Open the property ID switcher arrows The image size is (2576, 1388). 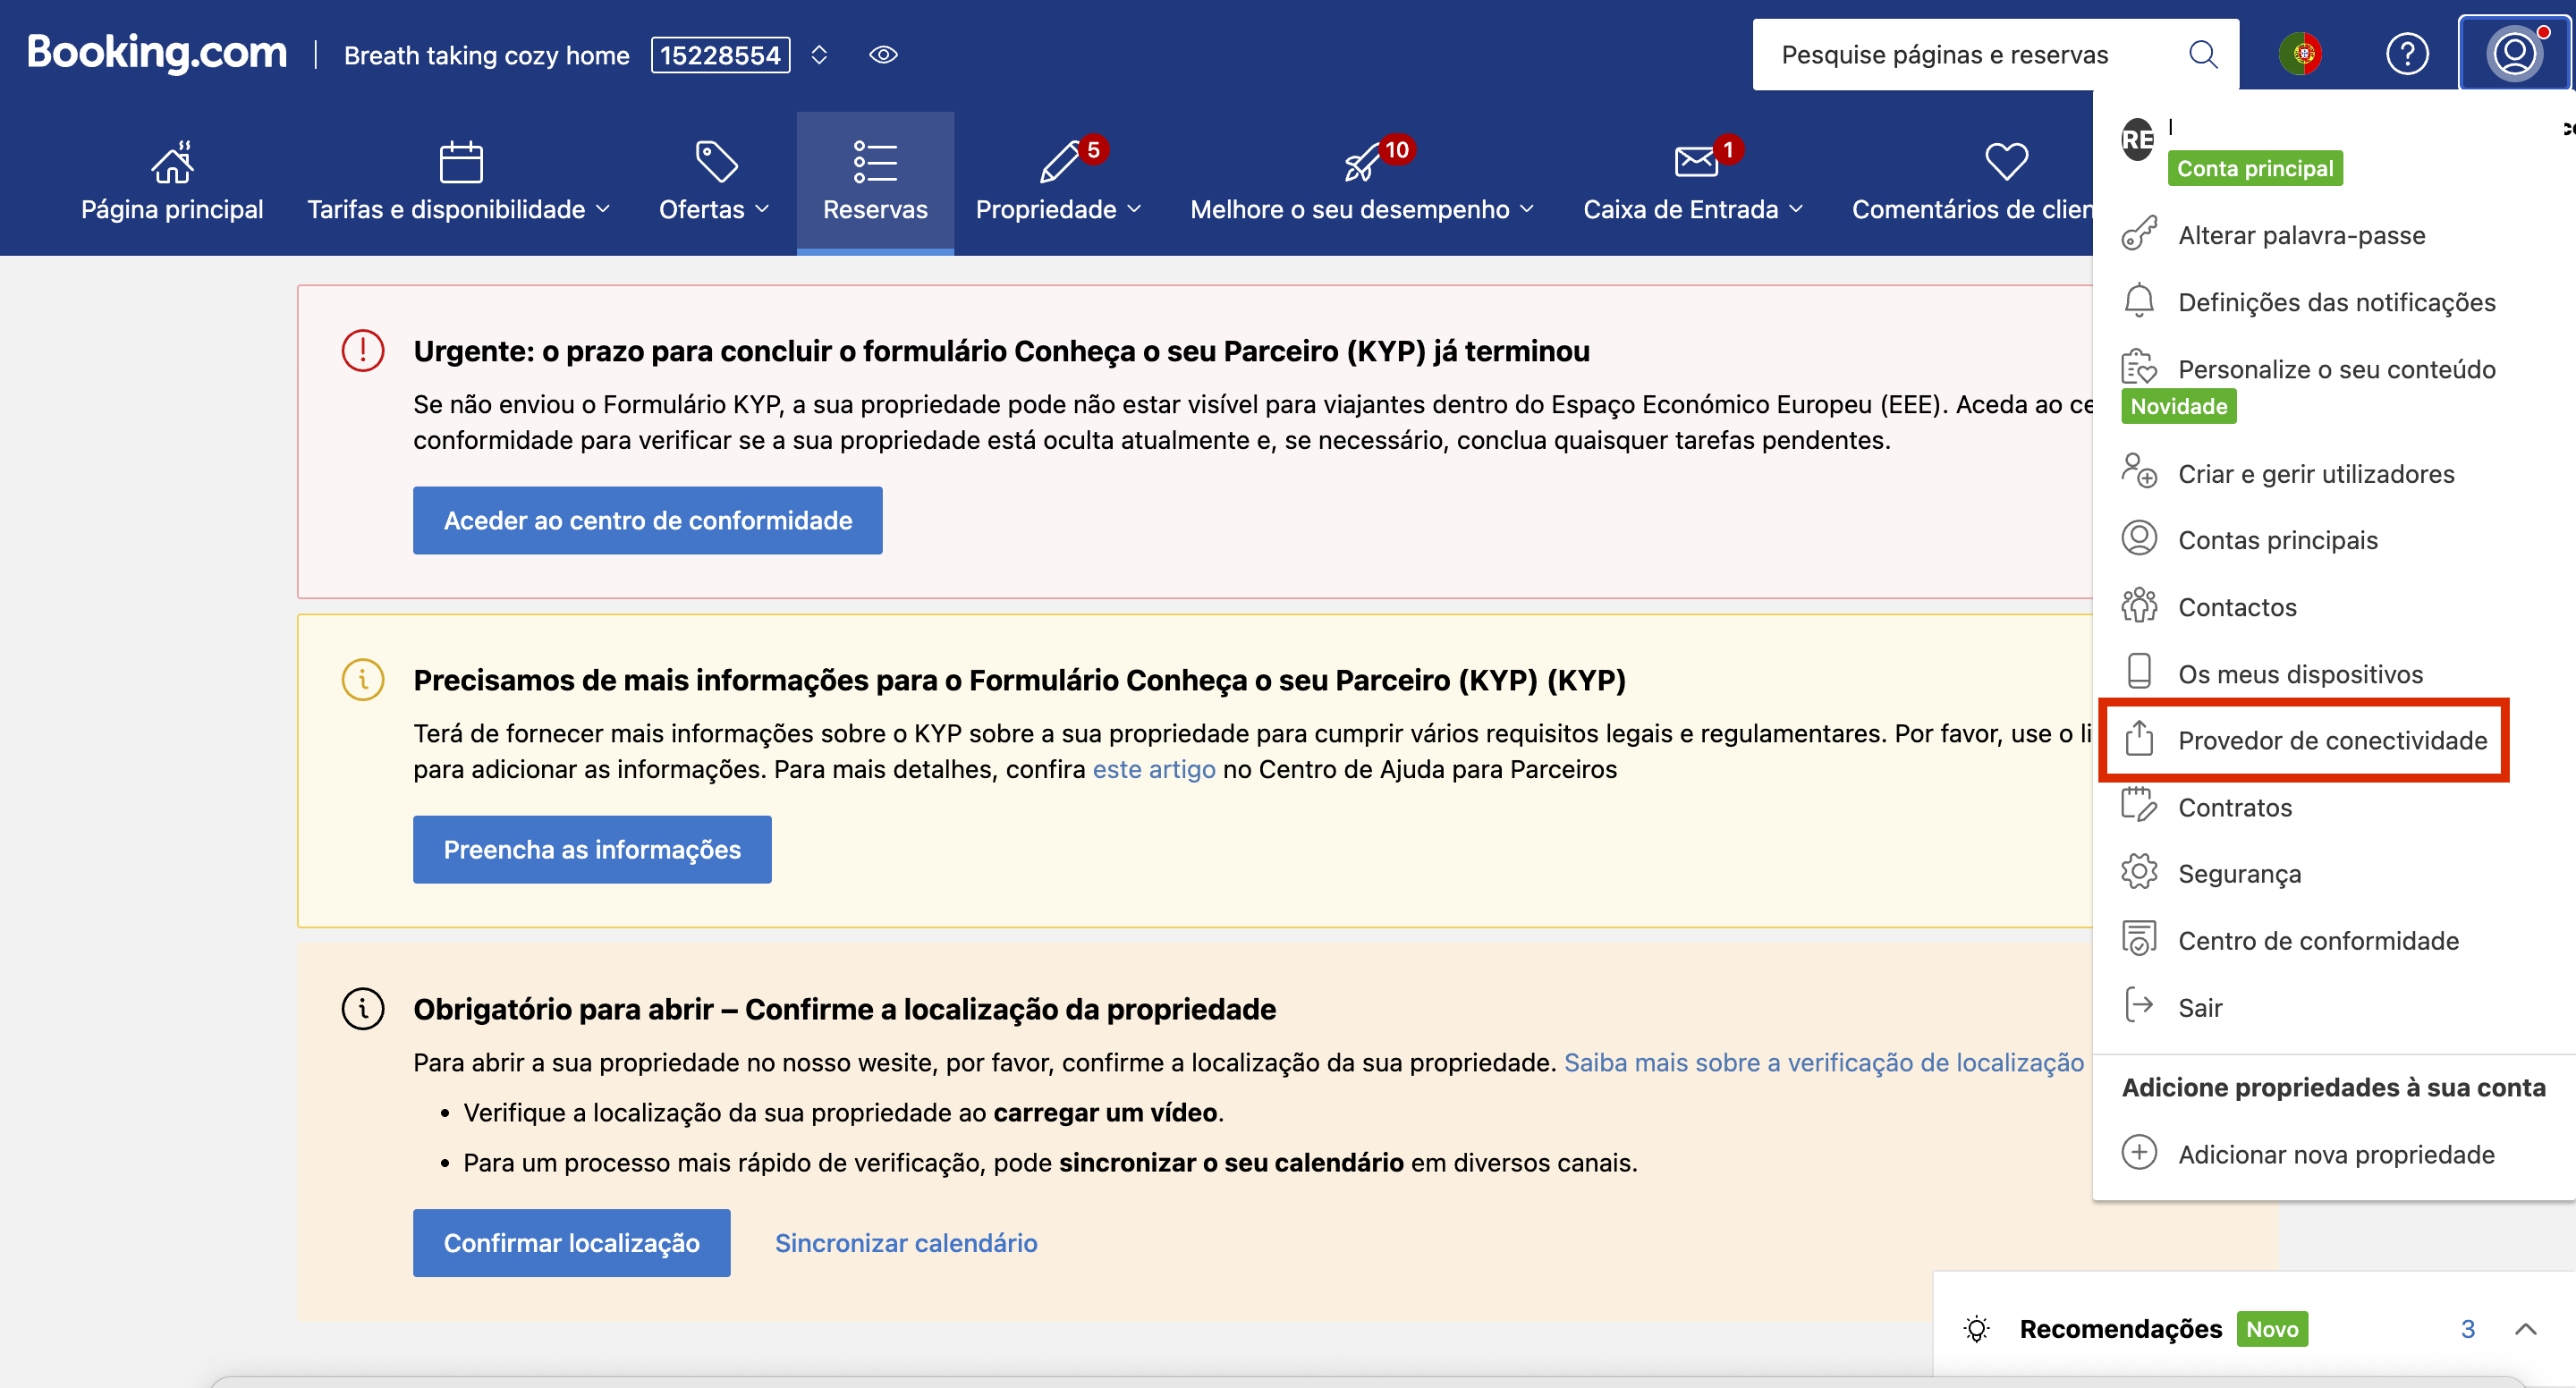point(819,55)
